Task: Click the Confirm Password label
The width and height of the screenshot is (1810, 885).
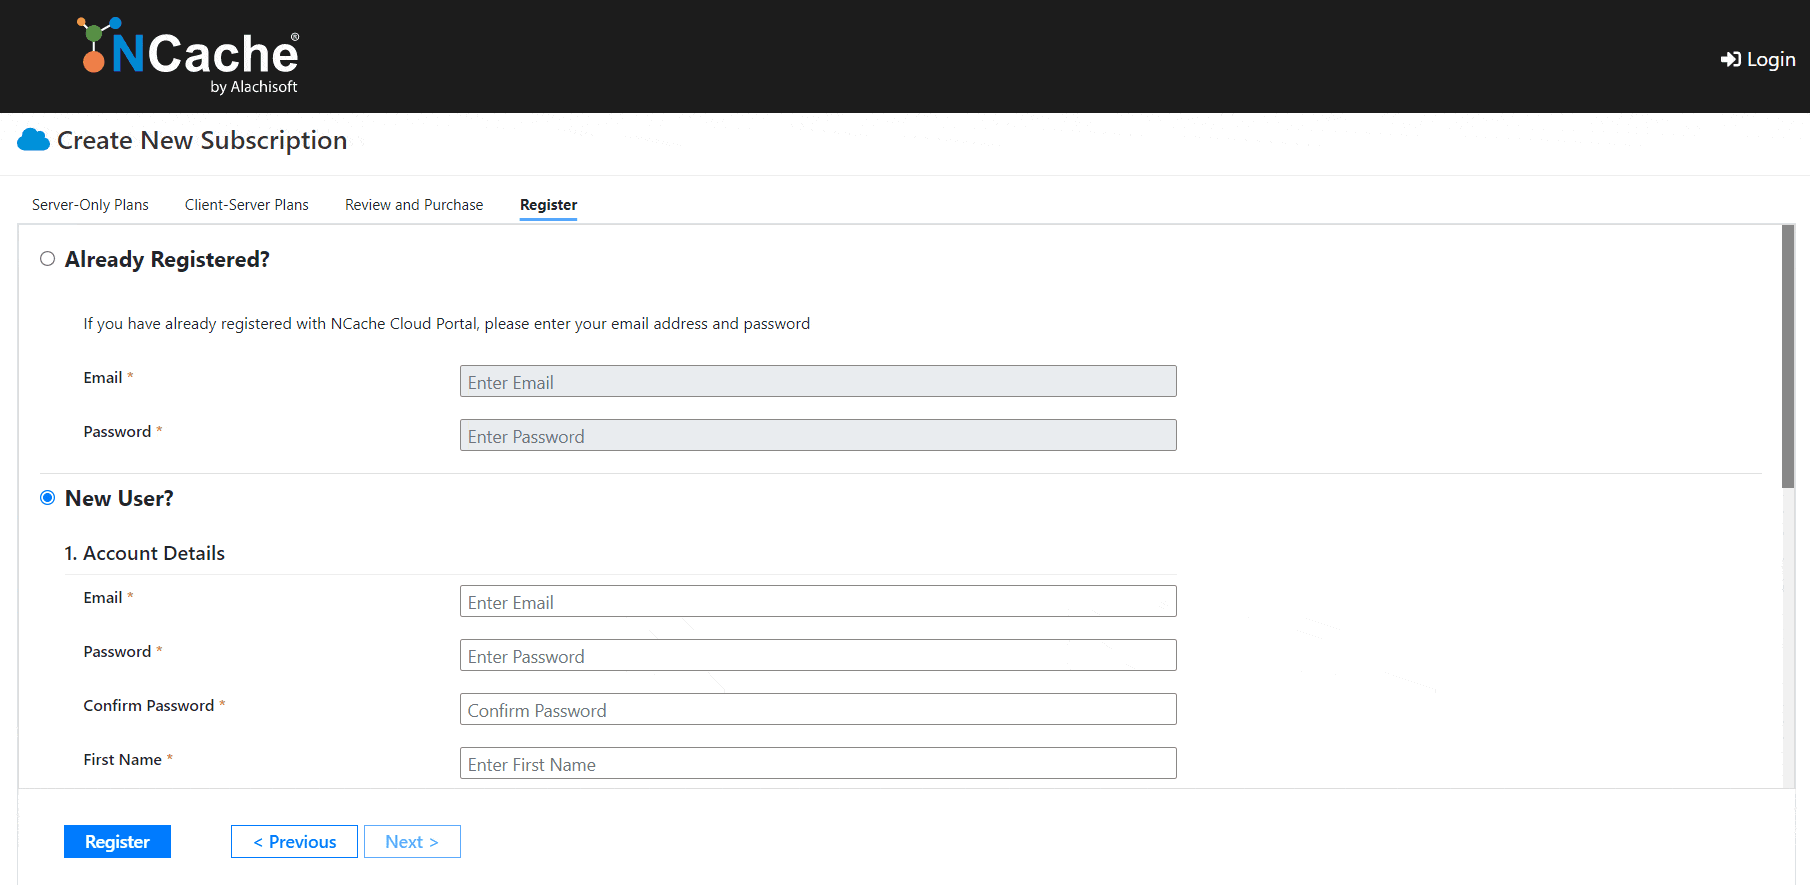Action: pyautogui.click(x=149, y=706)
